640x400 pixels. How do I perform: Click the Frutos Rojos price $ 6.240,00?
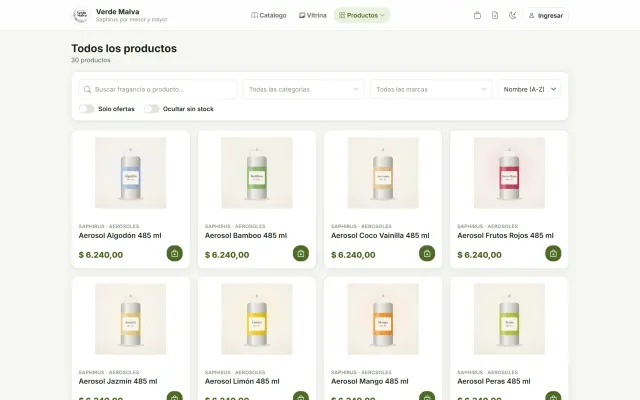click(479, 255)
